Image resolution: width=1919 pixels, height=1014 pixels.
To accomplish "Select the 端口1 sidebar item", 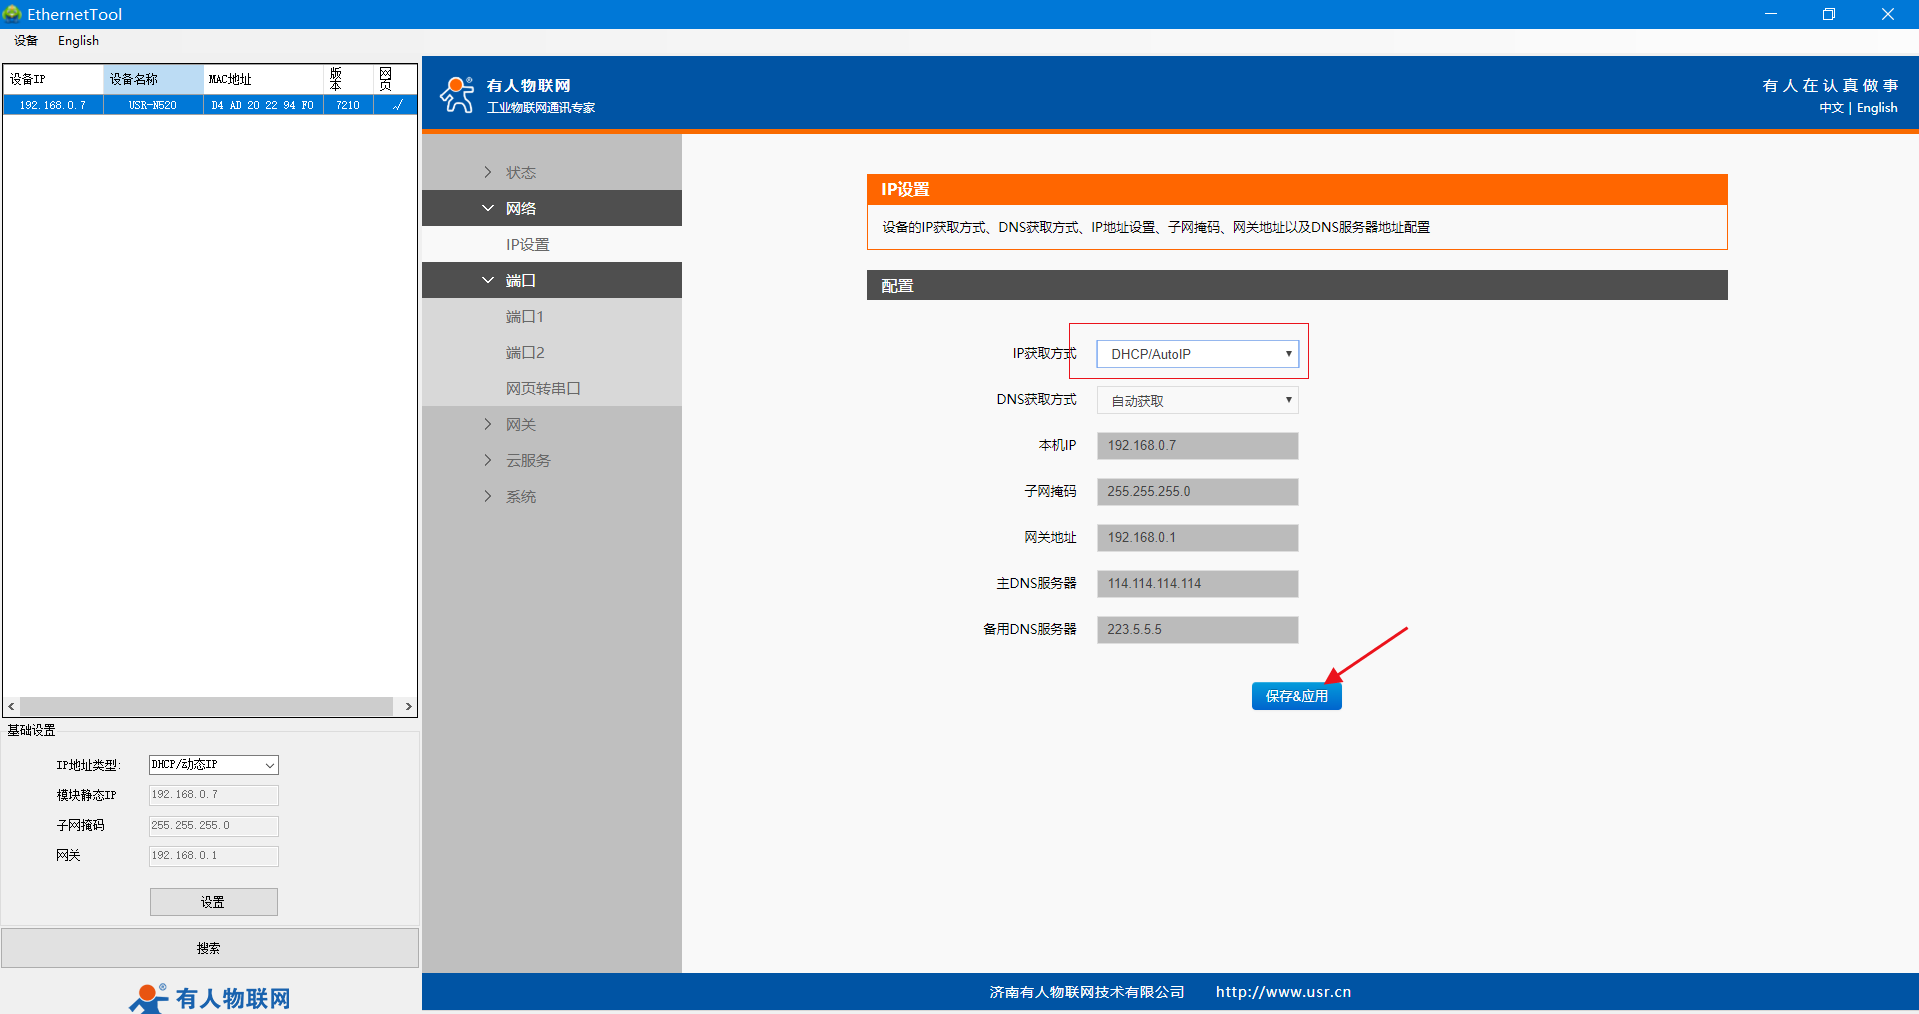I will tap(524, 316).
